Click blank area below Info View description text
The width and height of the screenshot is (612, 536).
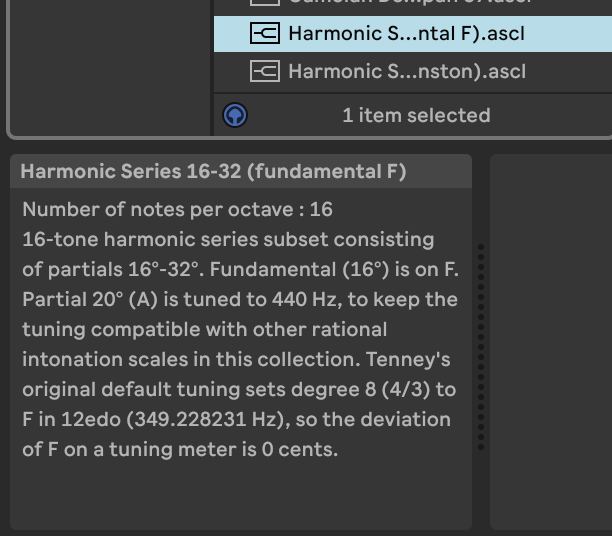coord(241,494)
